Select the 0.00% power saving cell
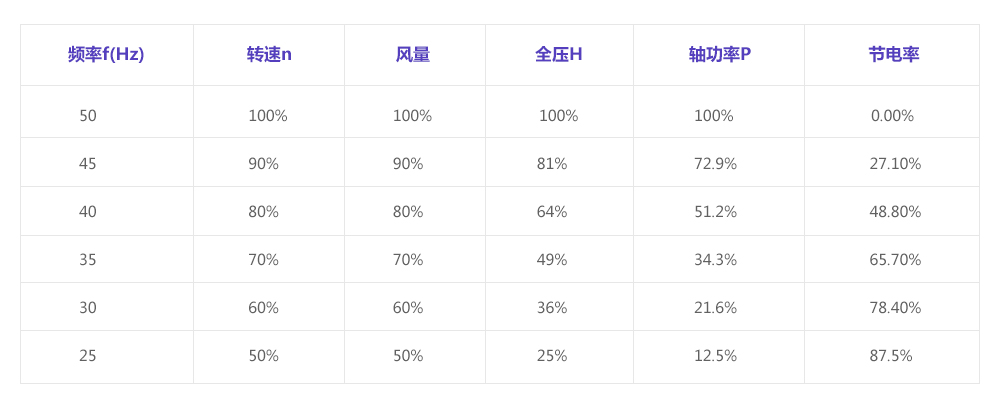This screenshot has height=404, width=1000. click(892, 116)
